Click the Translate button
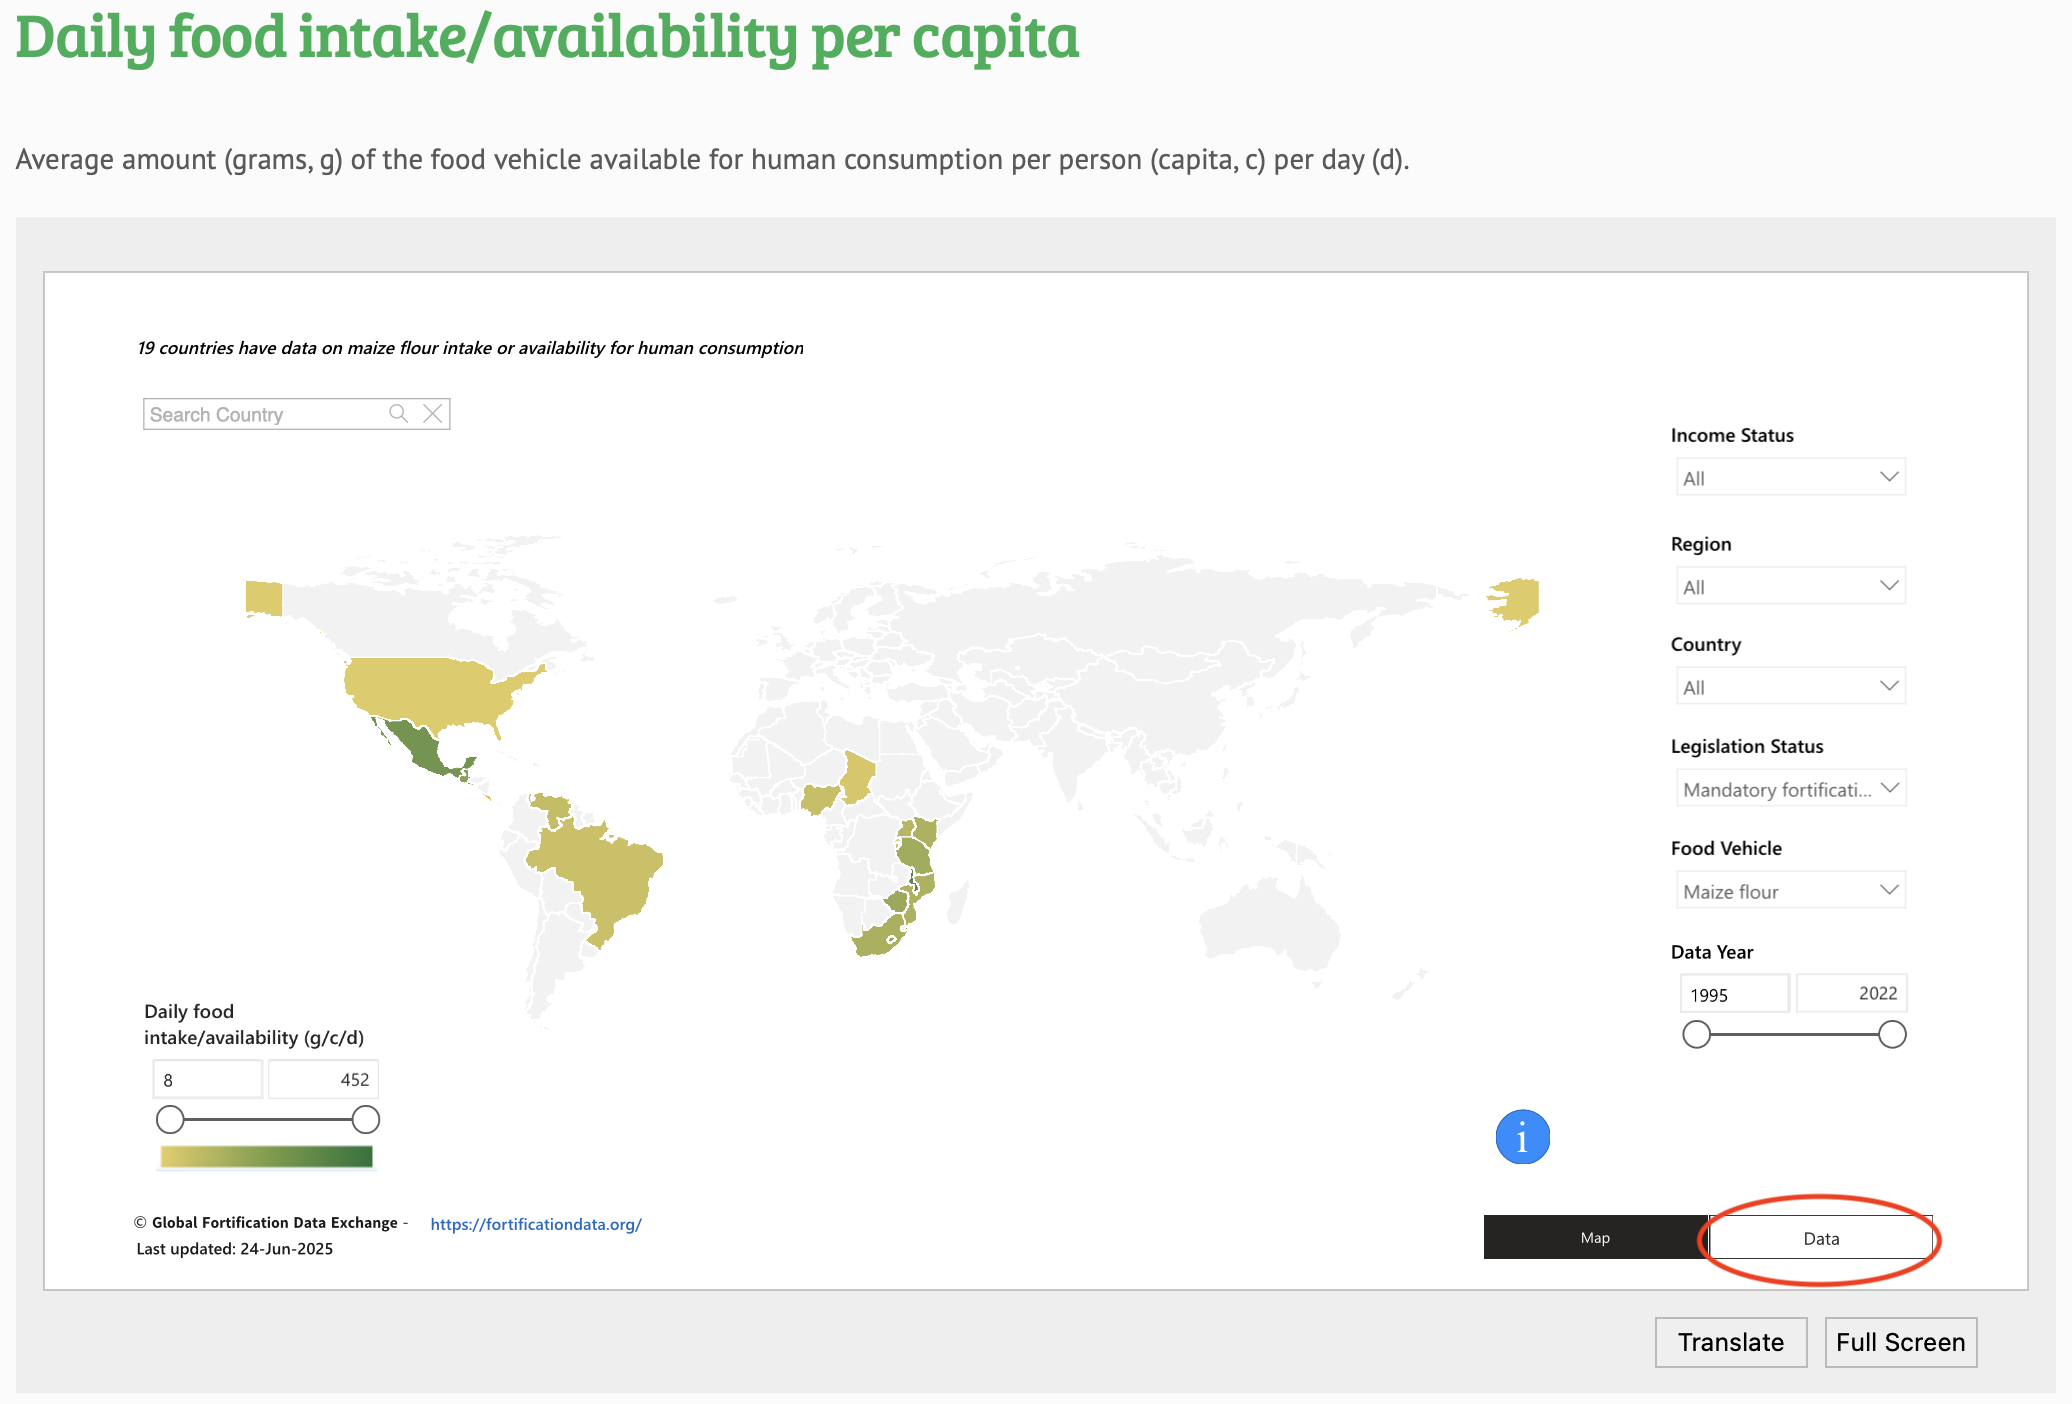Viewport: 2072px width, 1404px height. click(x=1730, y=1342)
